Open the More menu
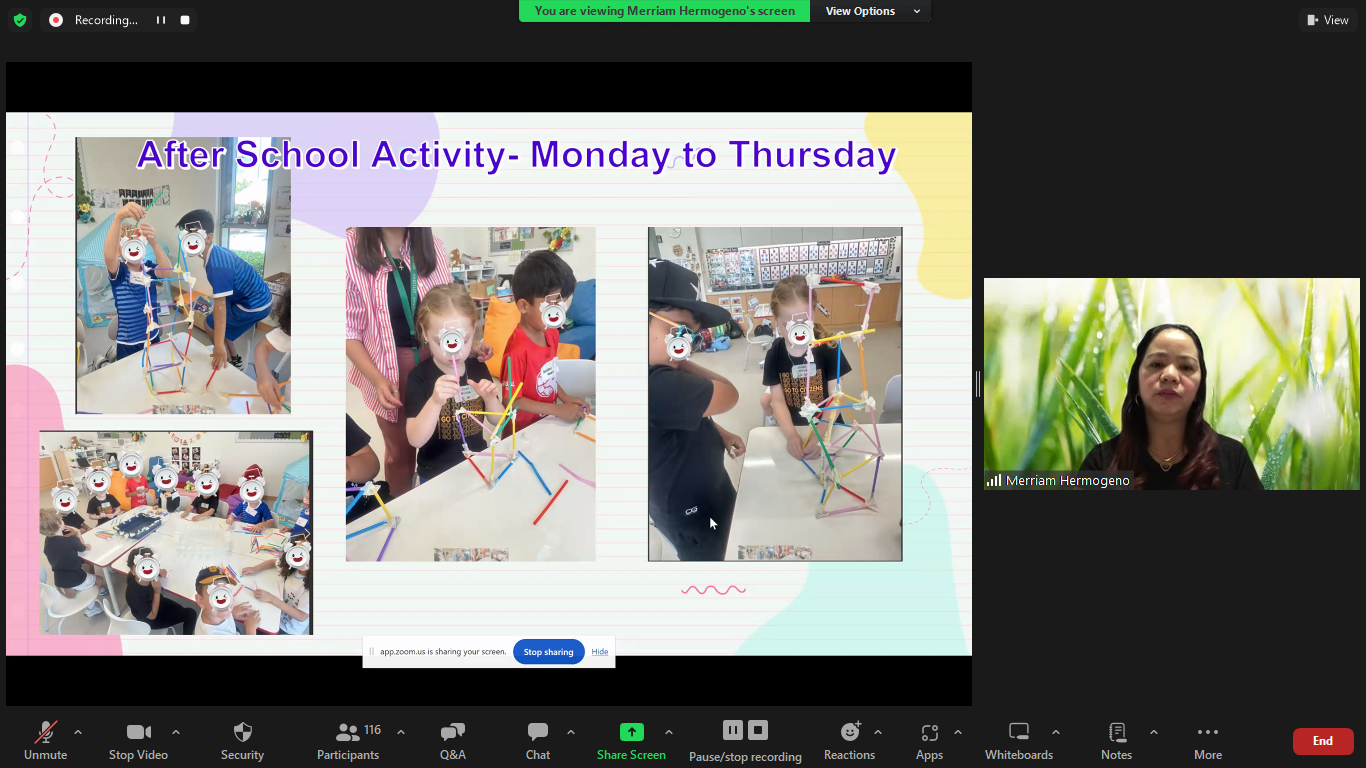Screen dimensions: 1366x768 (x=1207, y=741)
